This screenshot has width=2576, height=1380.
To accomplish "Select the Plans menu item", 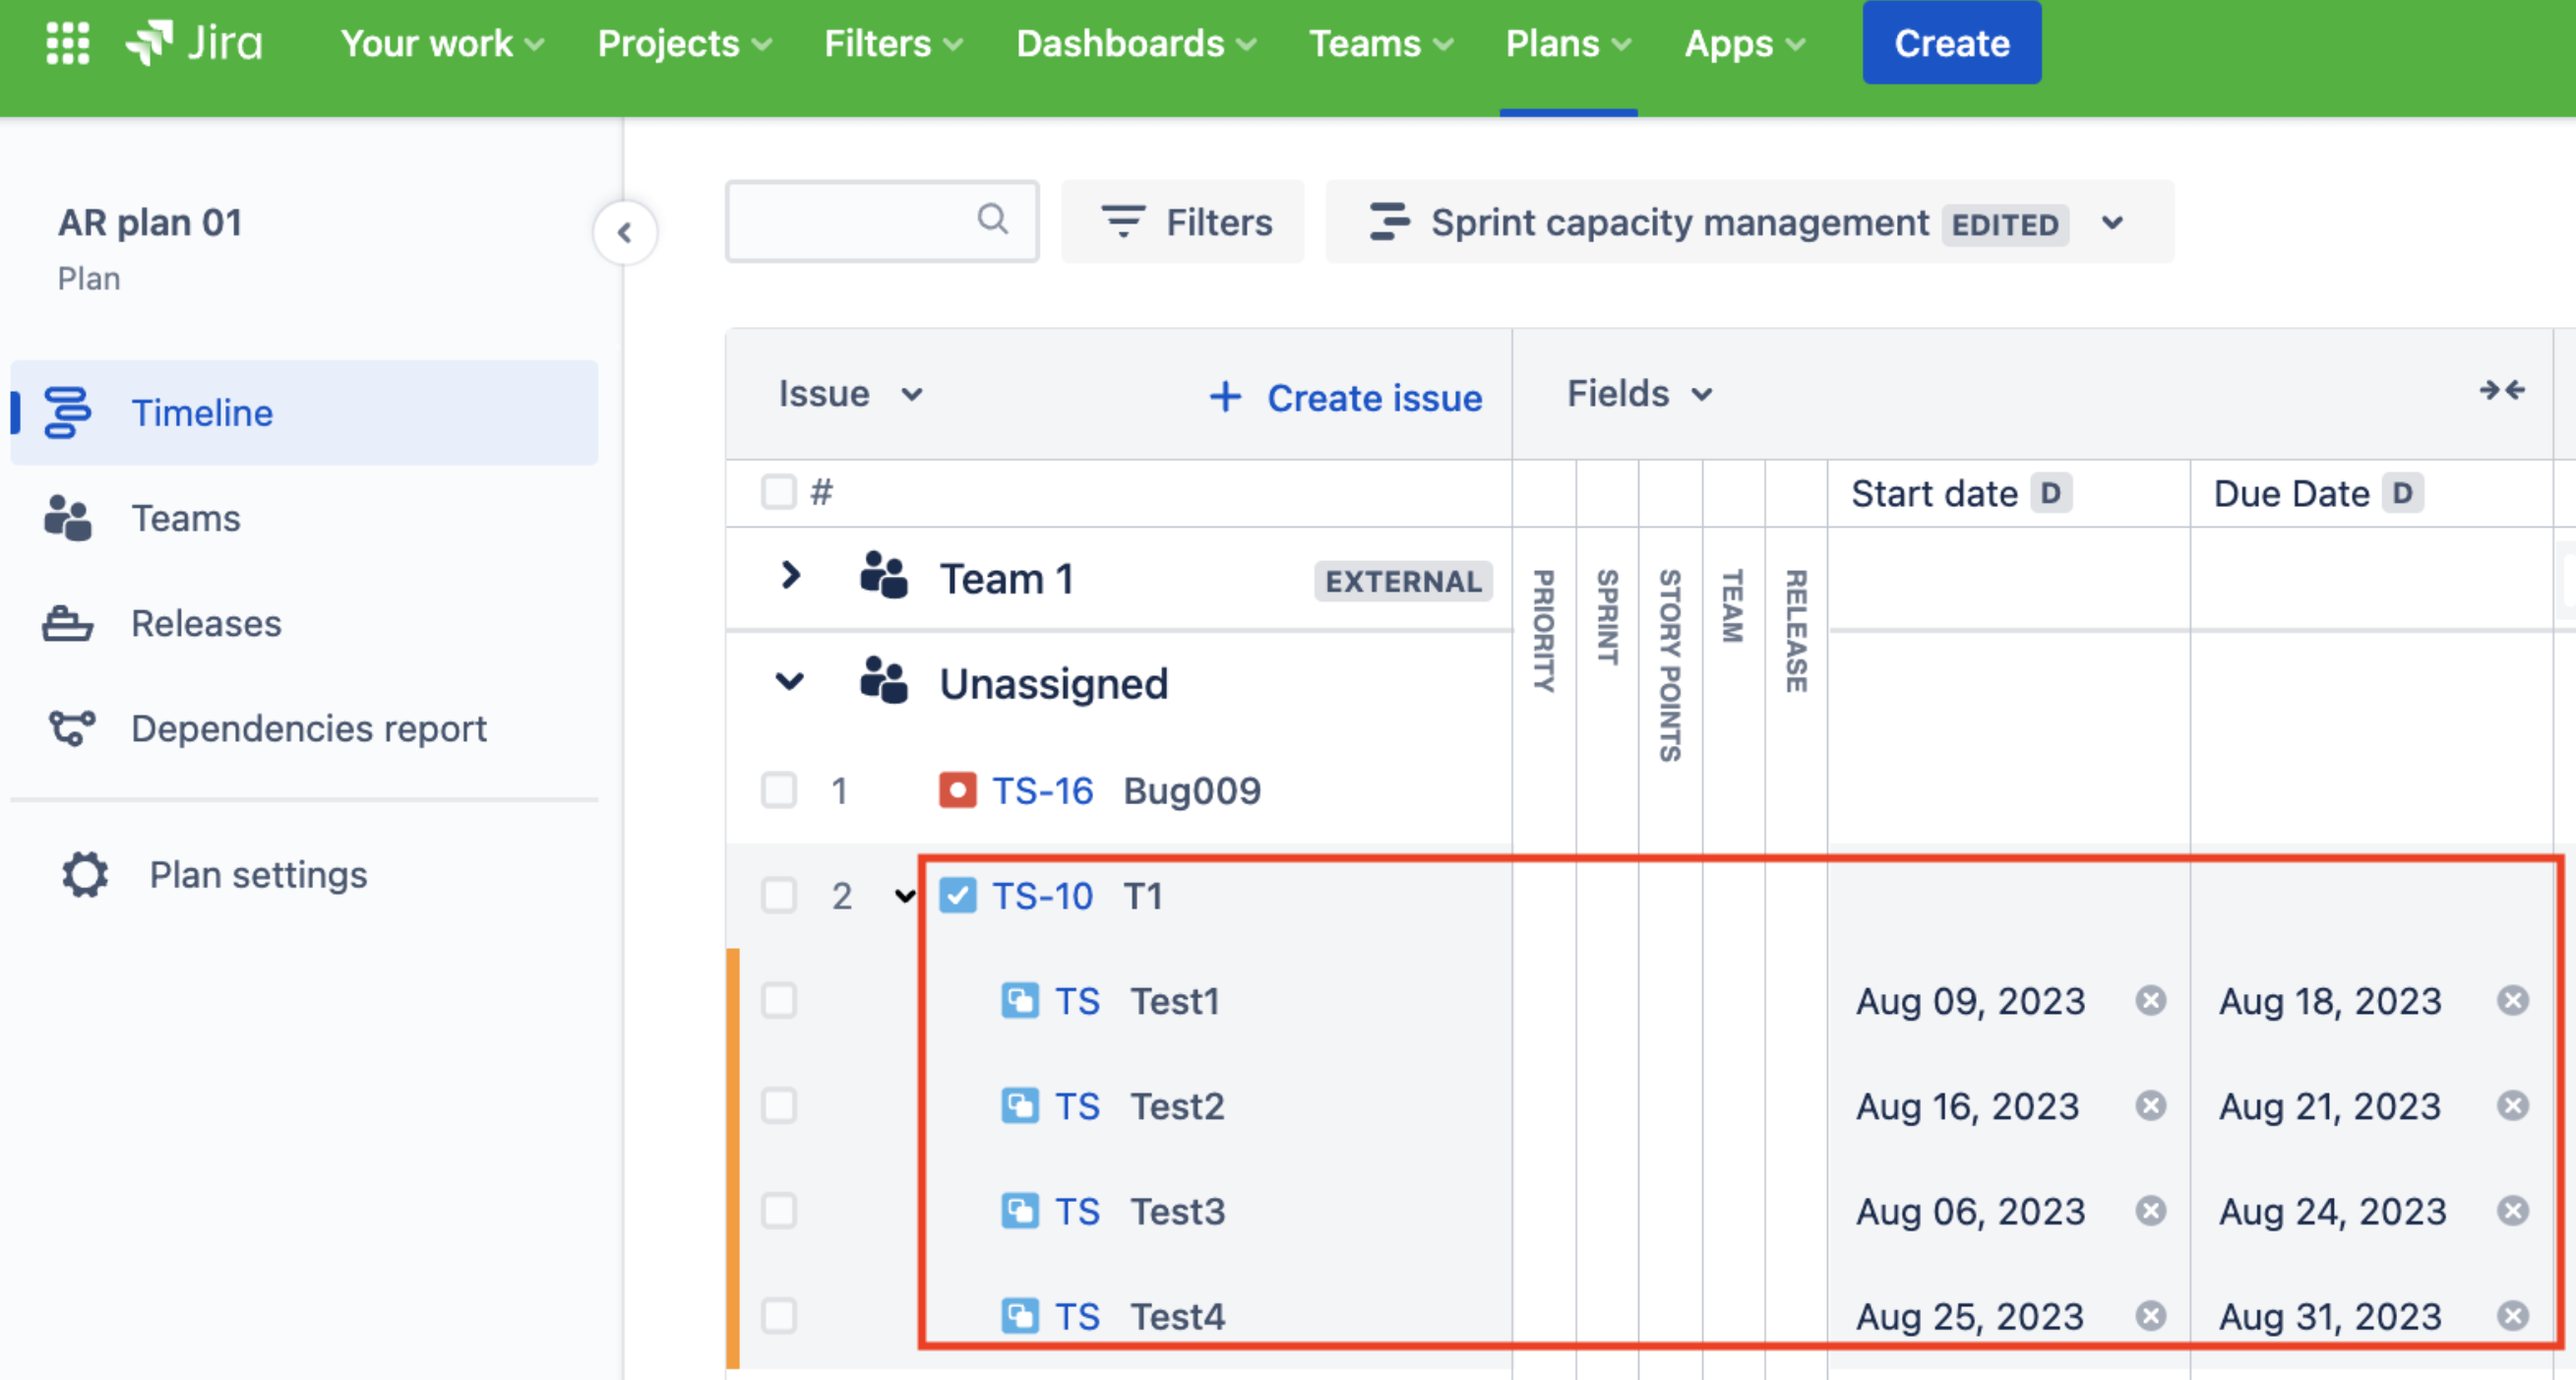I will 1554,44.
